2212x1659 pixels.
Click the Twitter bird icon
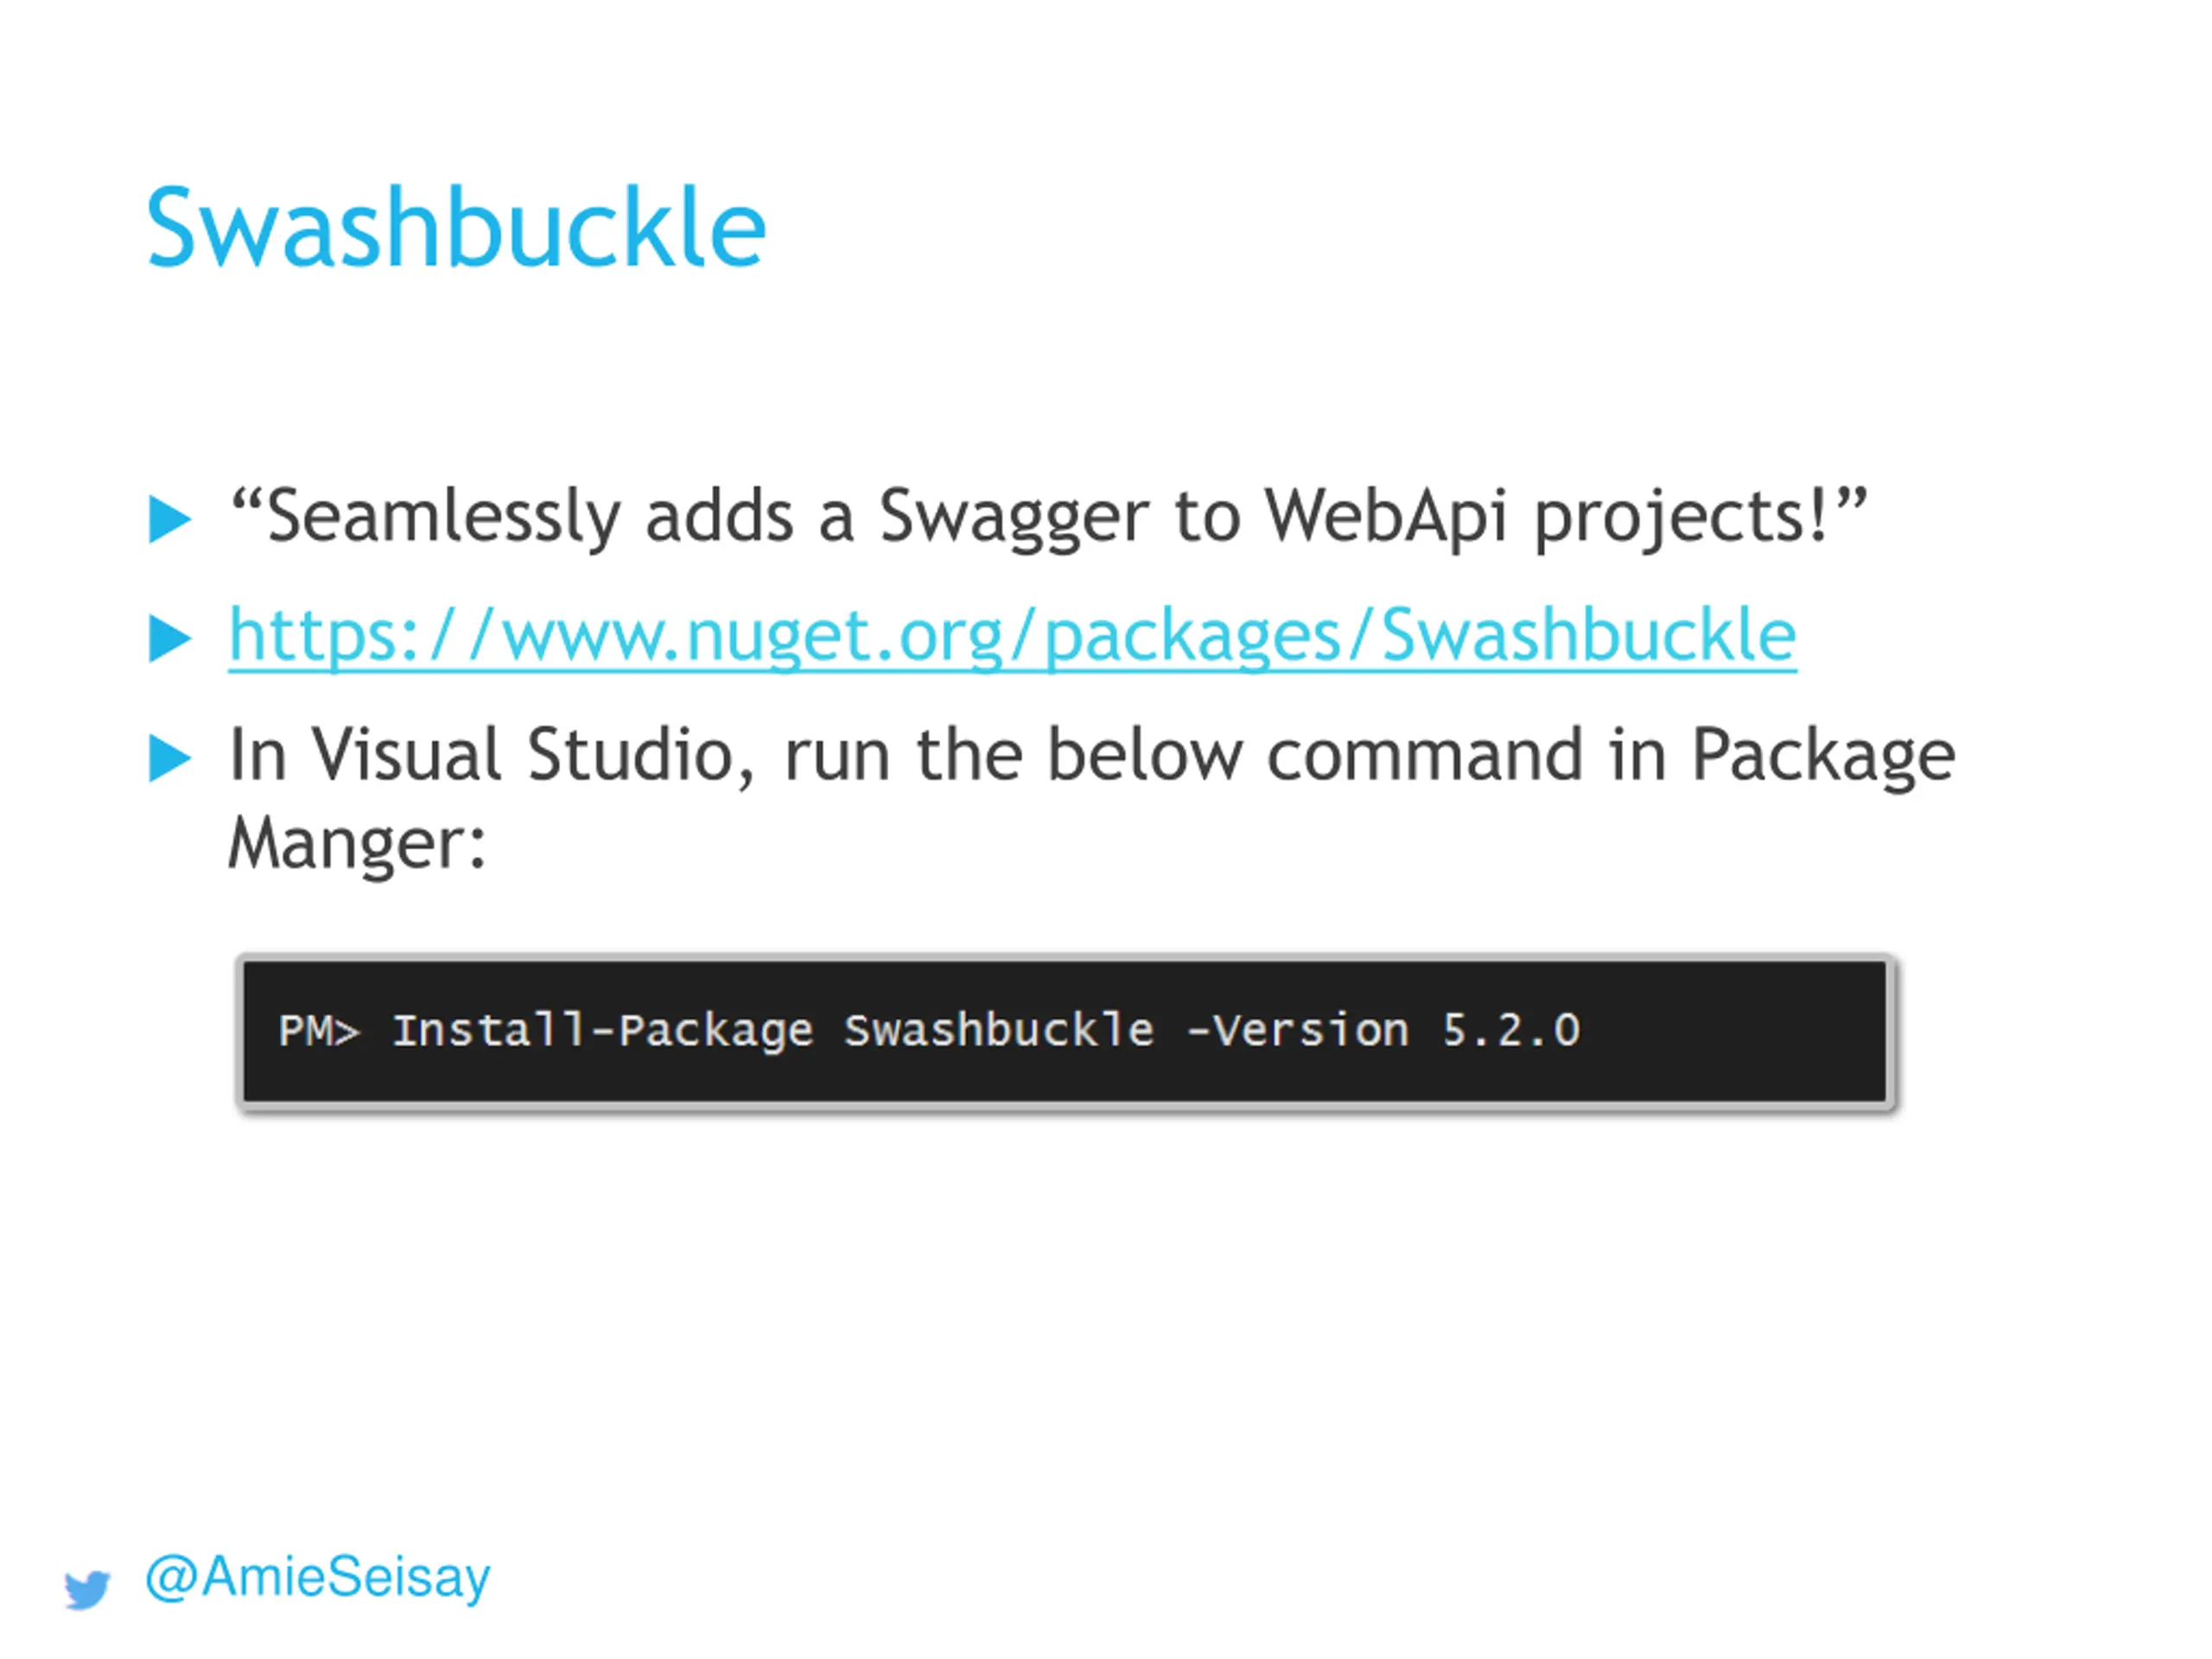[88, 1589]
